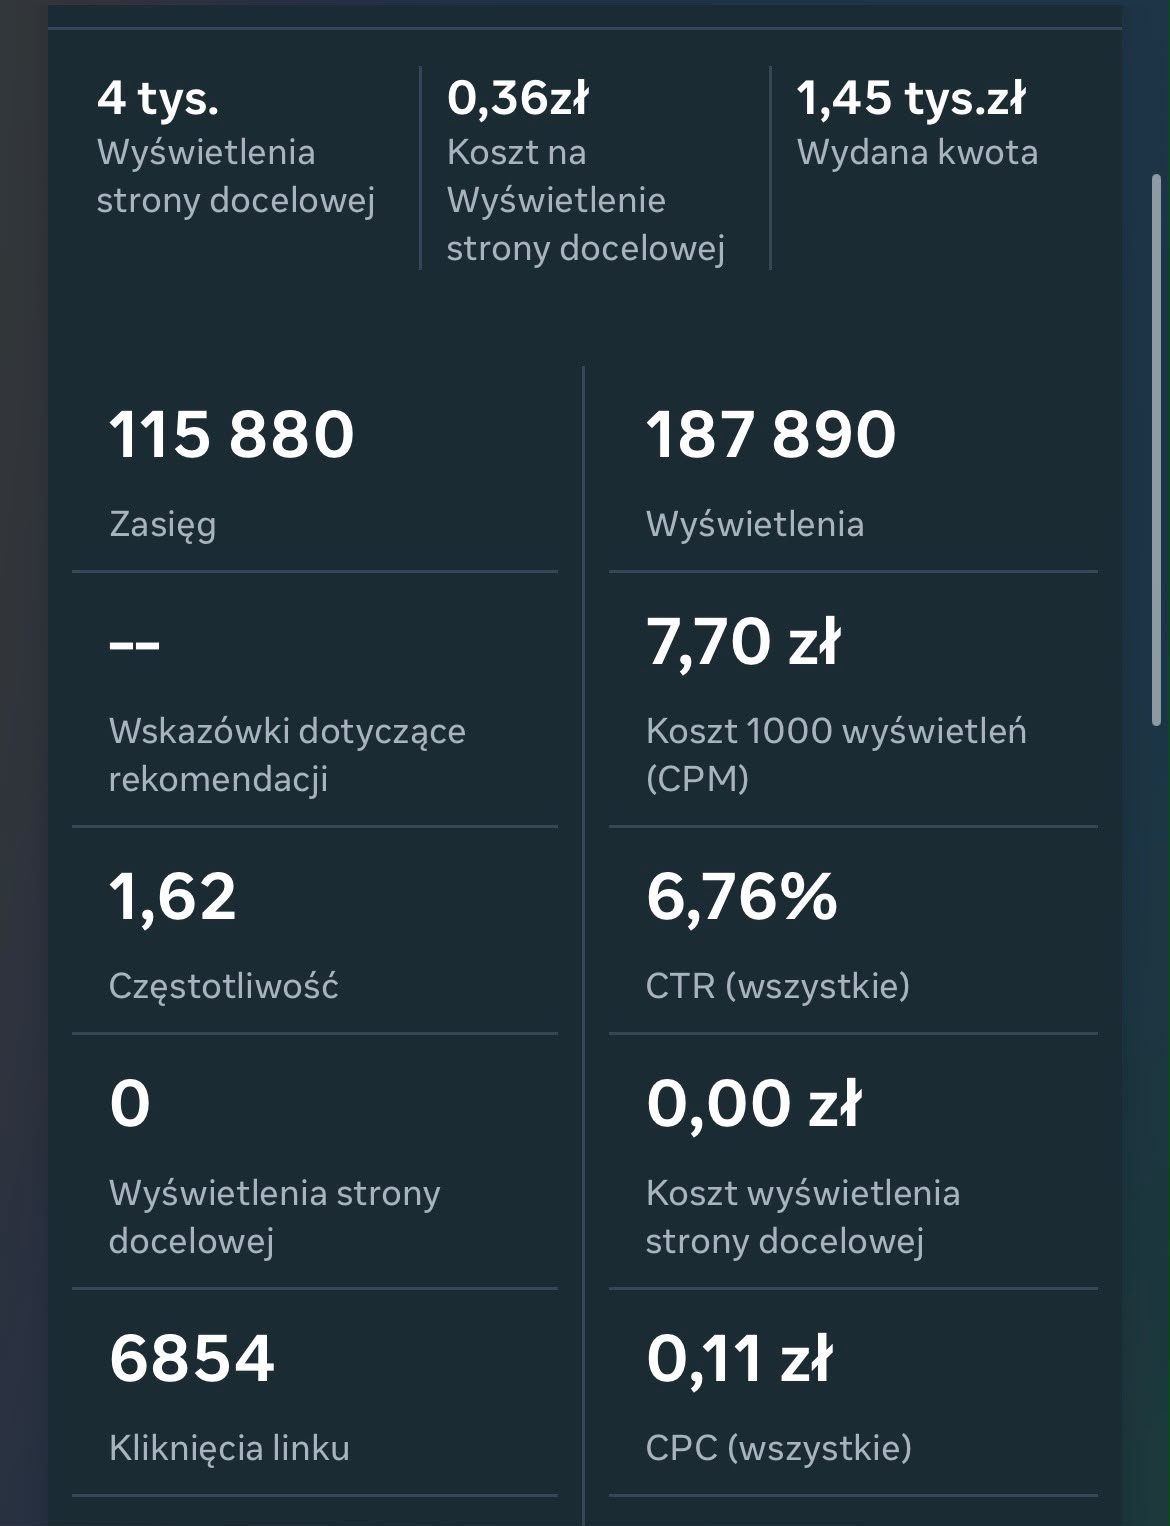The height and width of the screenshot is (1526, 1170).
Task: Click the double-dash recommendations value
Action: [x=134, y=644]
